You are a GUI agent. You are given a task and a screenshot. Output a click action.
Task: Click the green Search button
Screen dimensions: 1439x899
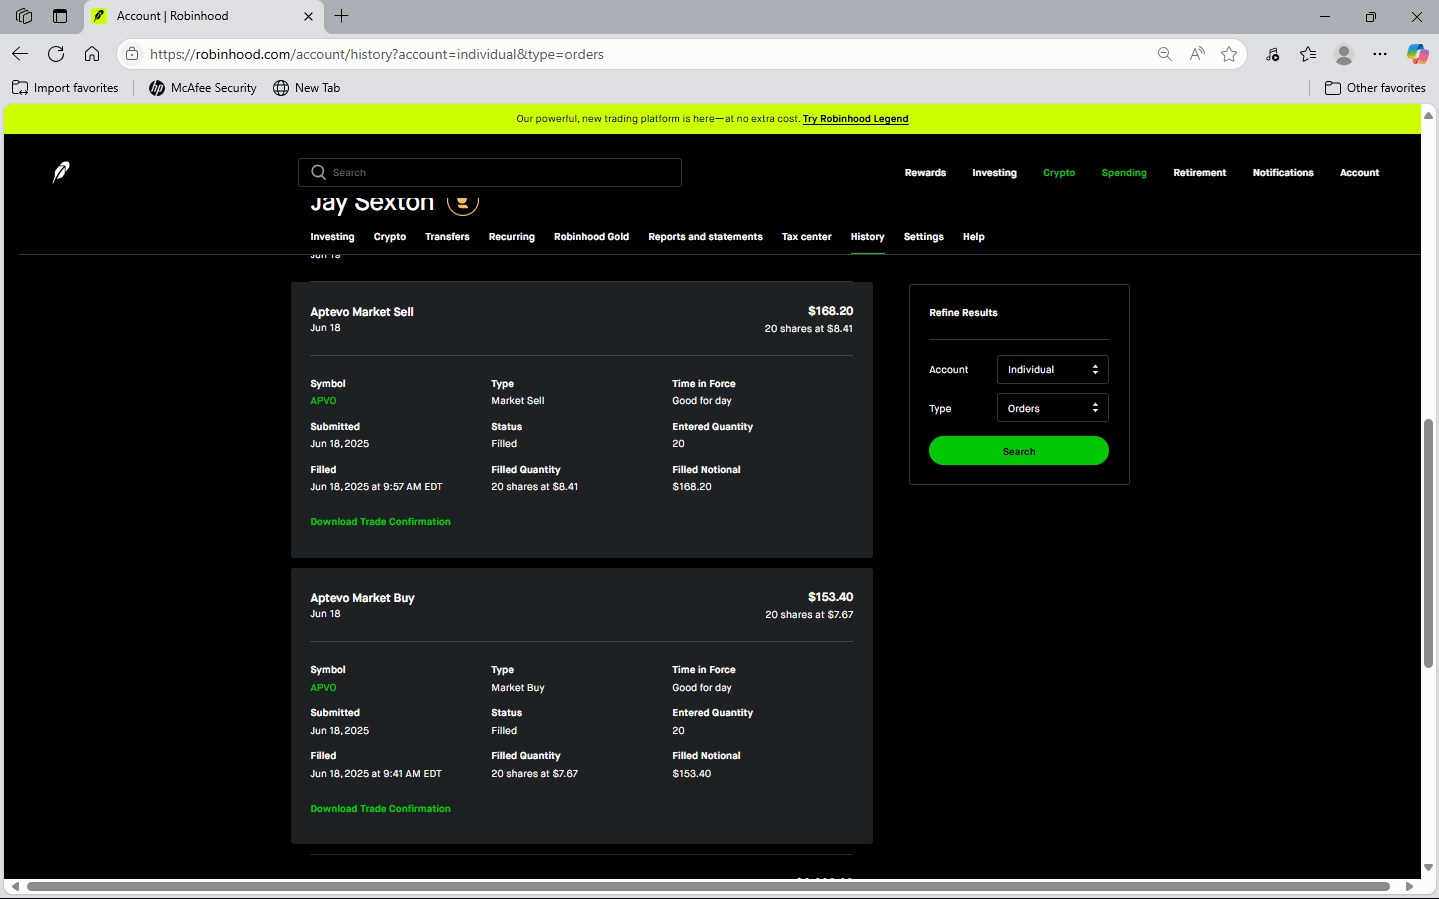(x=1018, y=451)
